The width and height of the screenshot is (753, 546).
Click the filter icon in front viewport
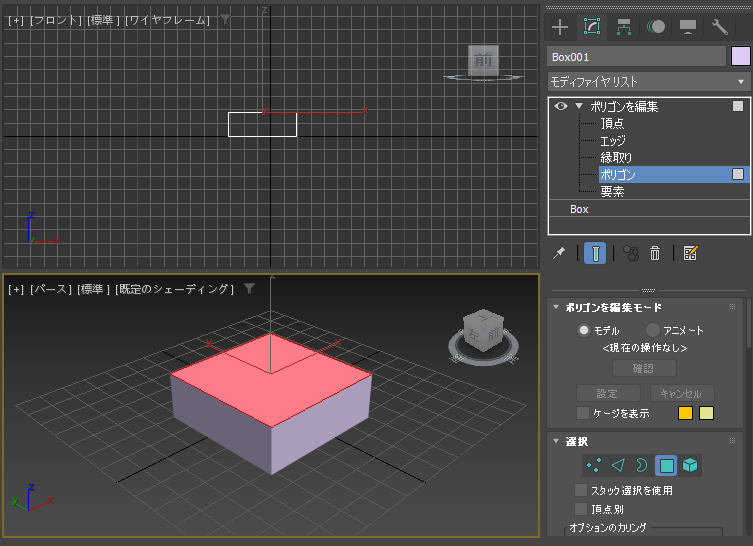coord(225,19)
